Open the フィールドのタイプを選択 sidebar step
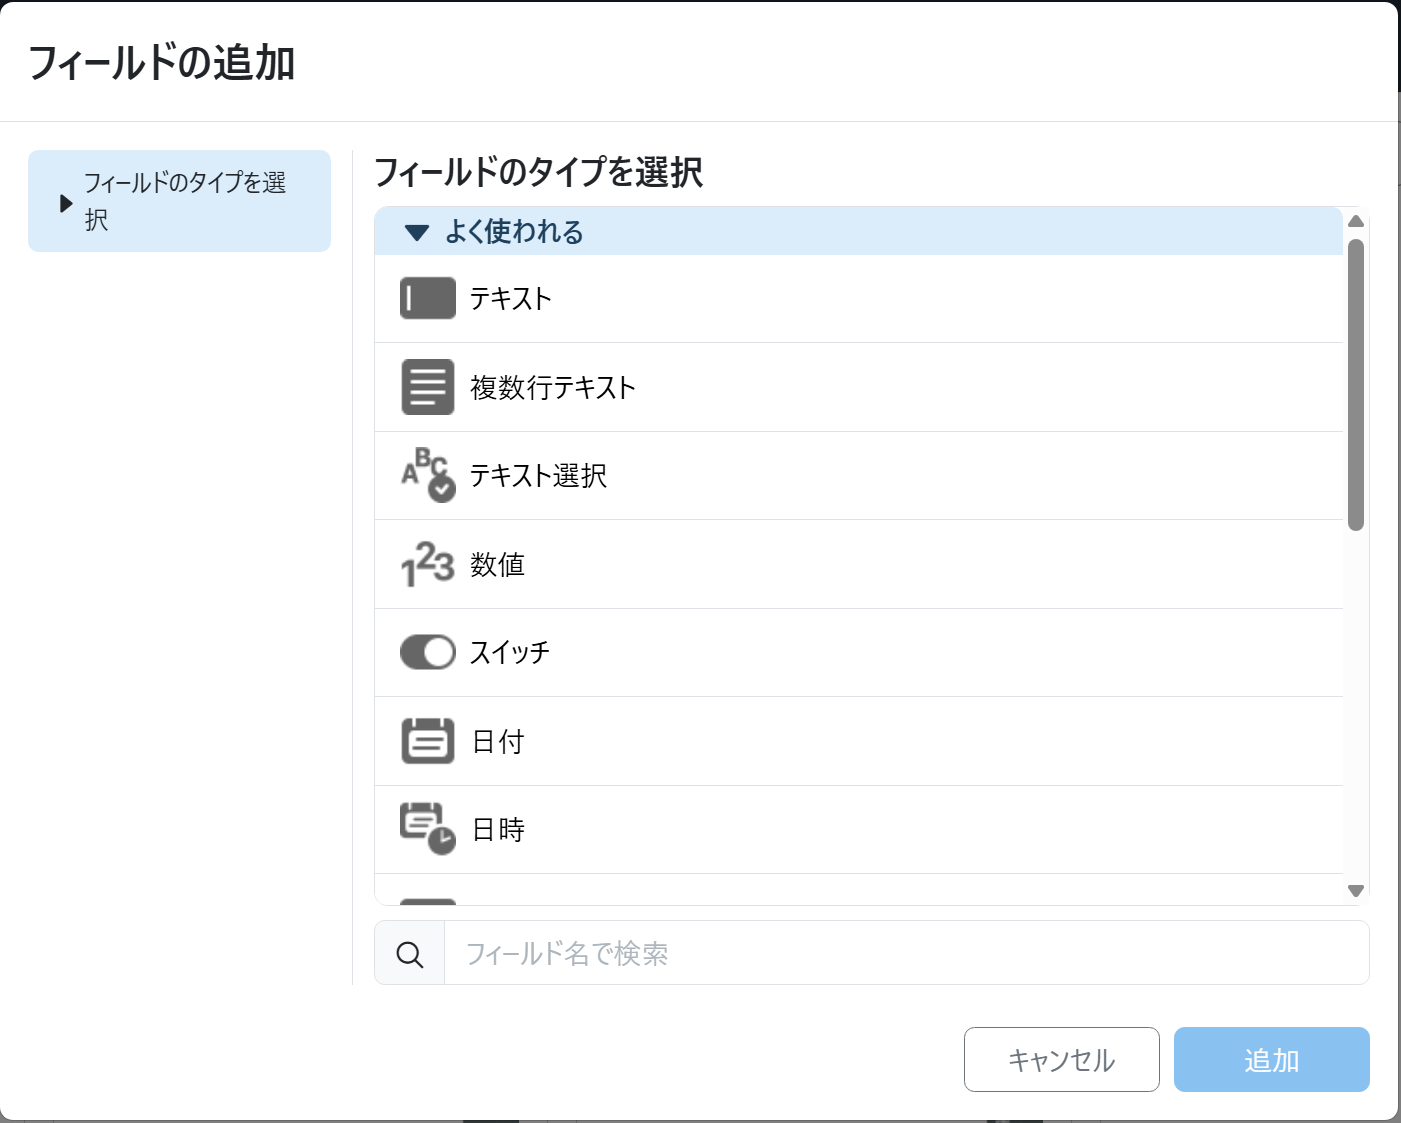The width and height of the screenshot is (1401, 1123). point(184,201)
